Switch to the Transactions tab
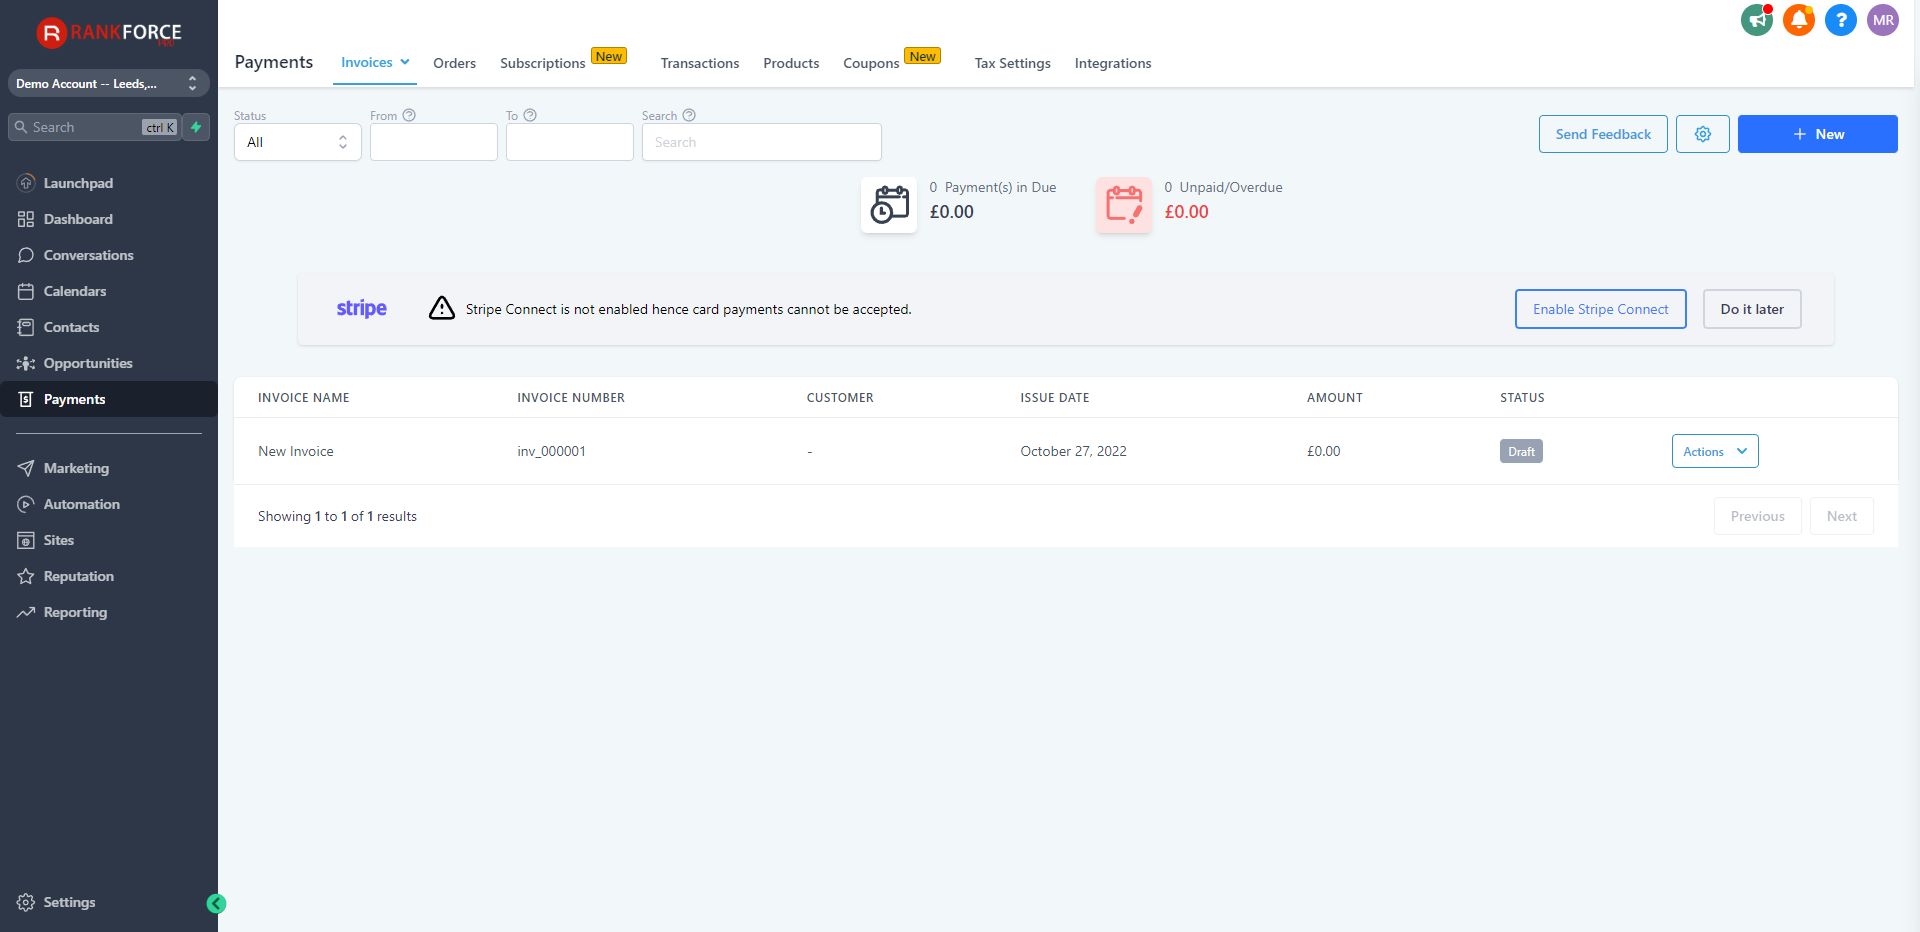Screen dimensions: 1920x932 pos(699,63)
